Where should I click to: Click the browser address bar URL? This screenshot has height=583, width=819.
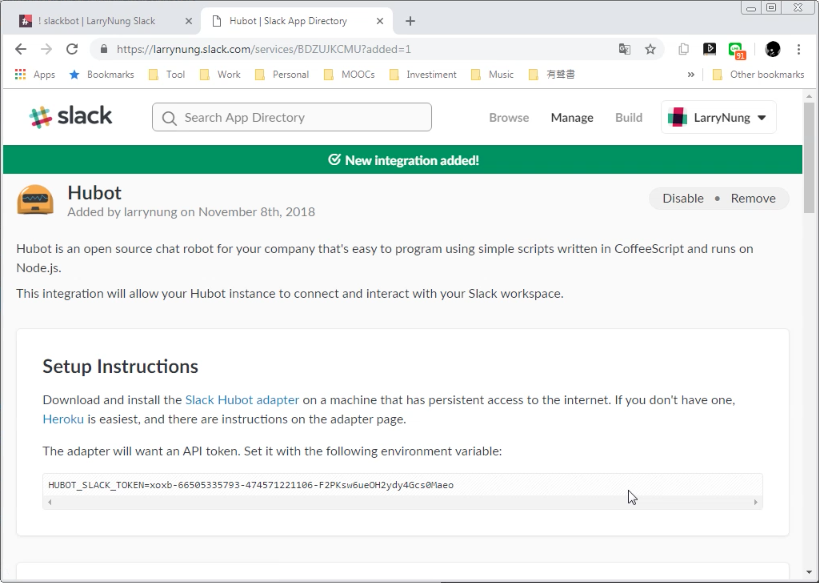[264, 49]
